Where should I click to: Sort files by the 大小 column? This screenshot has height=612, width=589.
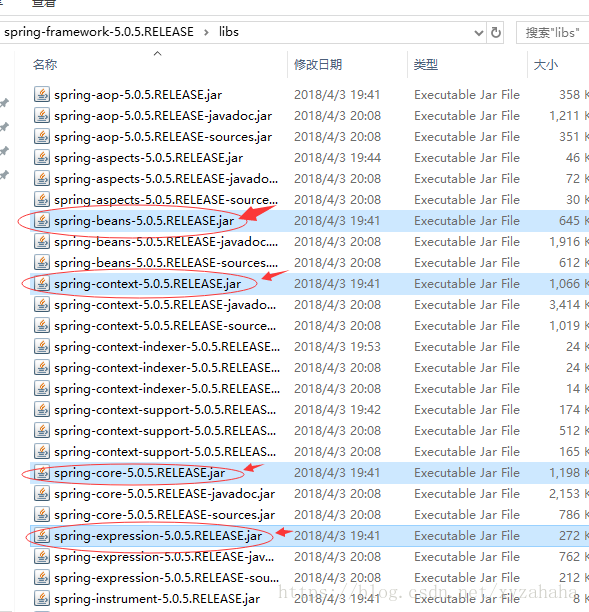tap(546, 64)
